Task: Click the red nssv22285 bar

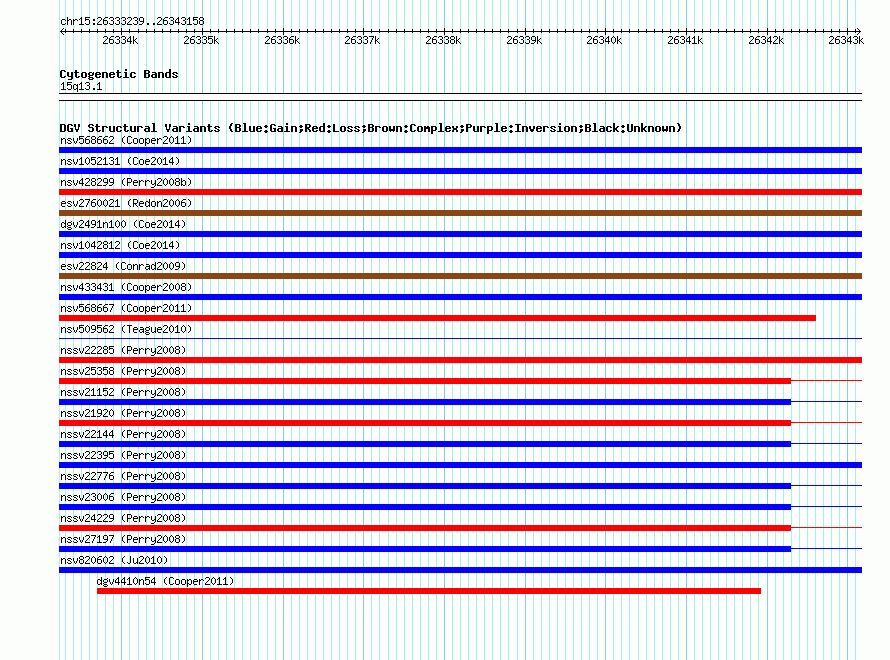Action: click(460, 360)
